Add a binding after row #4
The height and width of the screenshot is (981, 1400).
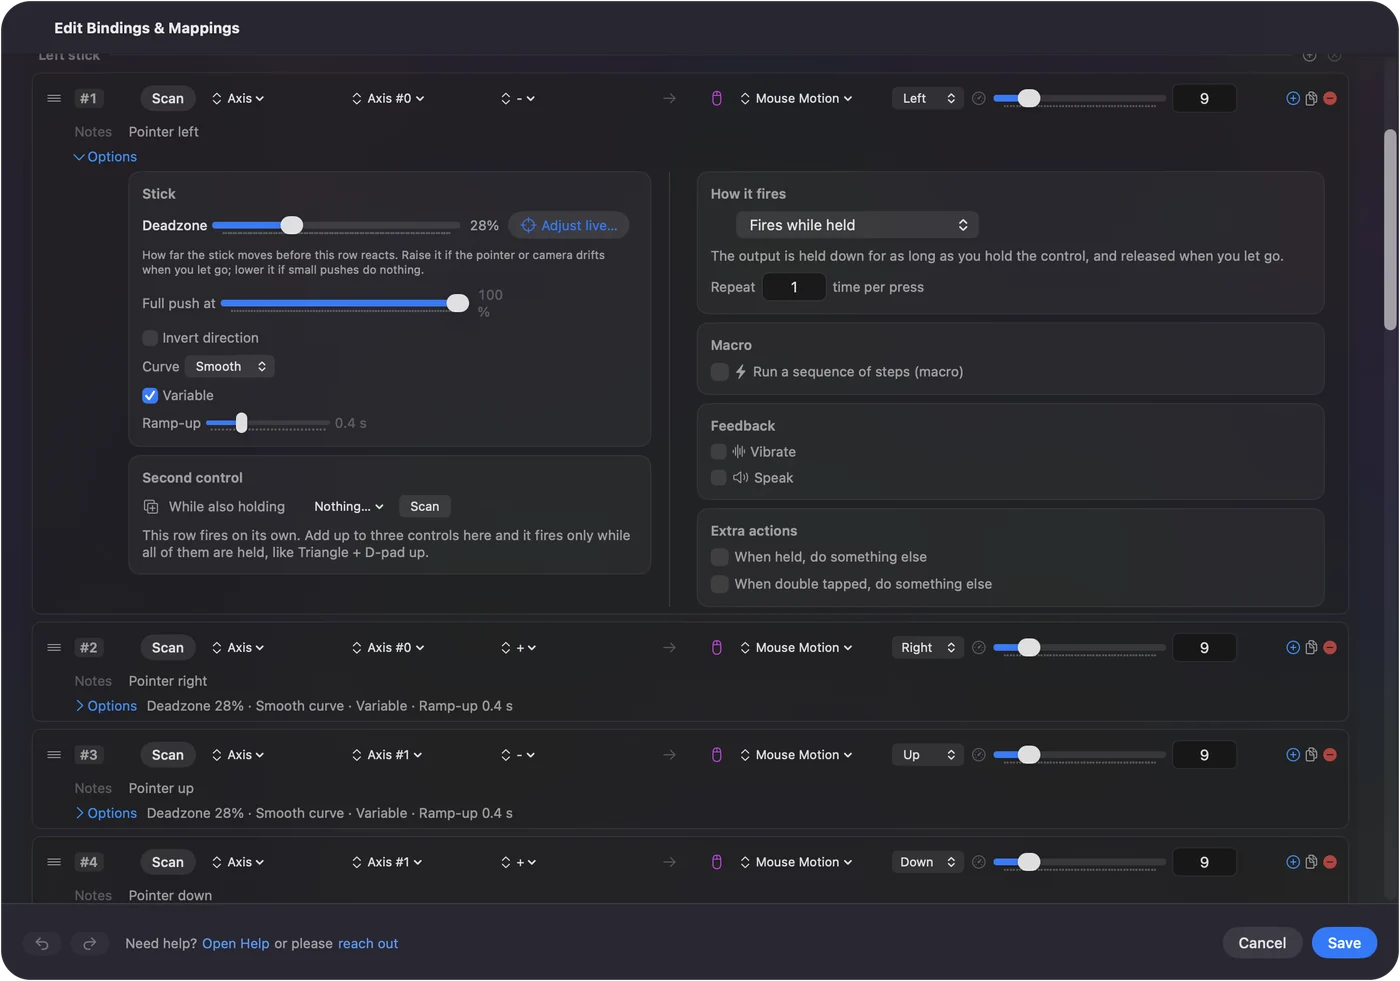(x=1293, y=861)
